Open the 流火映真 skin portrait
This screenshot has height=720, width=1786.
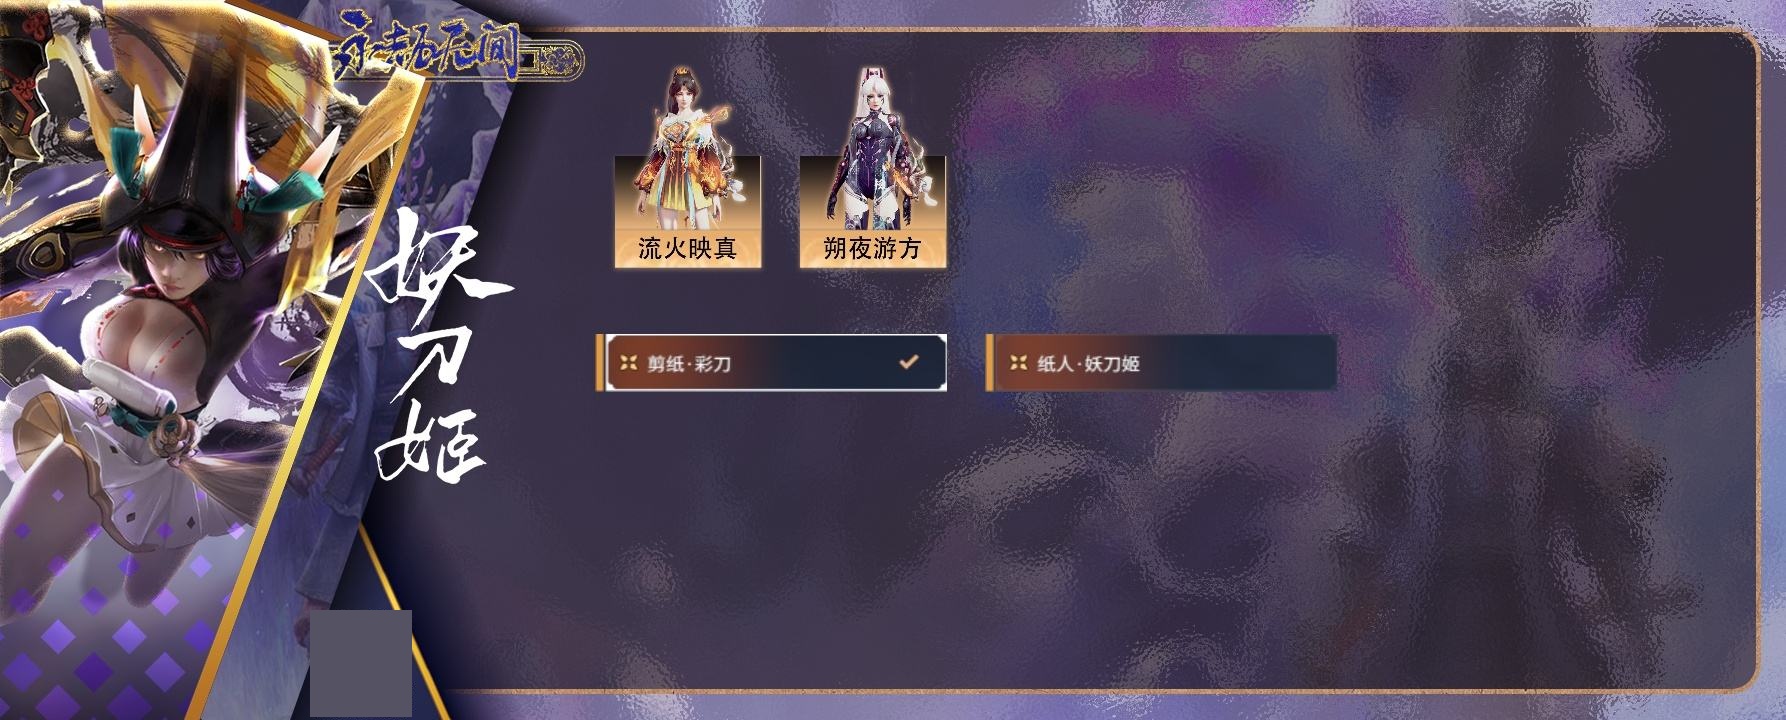(x=688, y=168)
